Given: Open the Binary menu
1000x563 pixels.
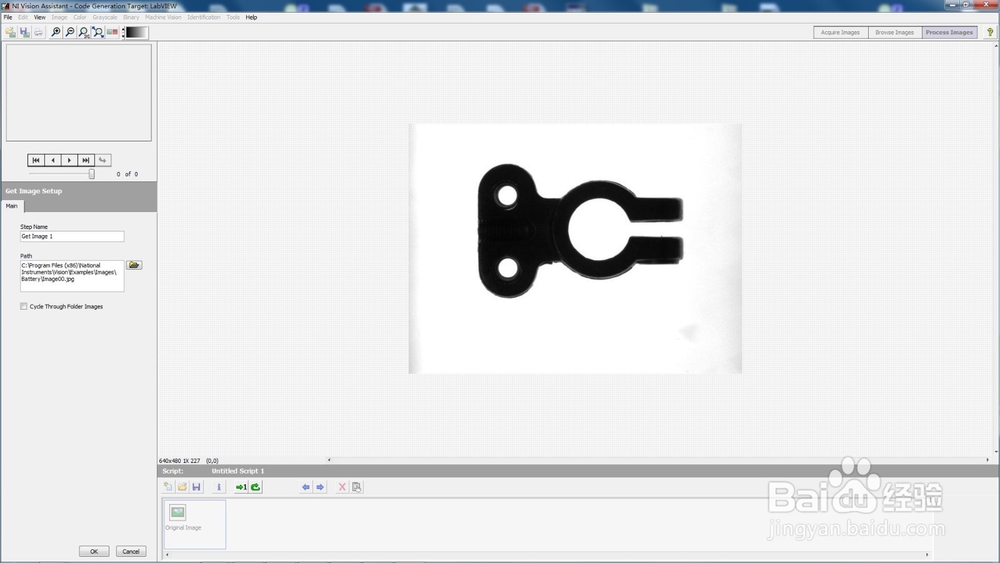Looking at the screenshot, I should tap(131, 17).
